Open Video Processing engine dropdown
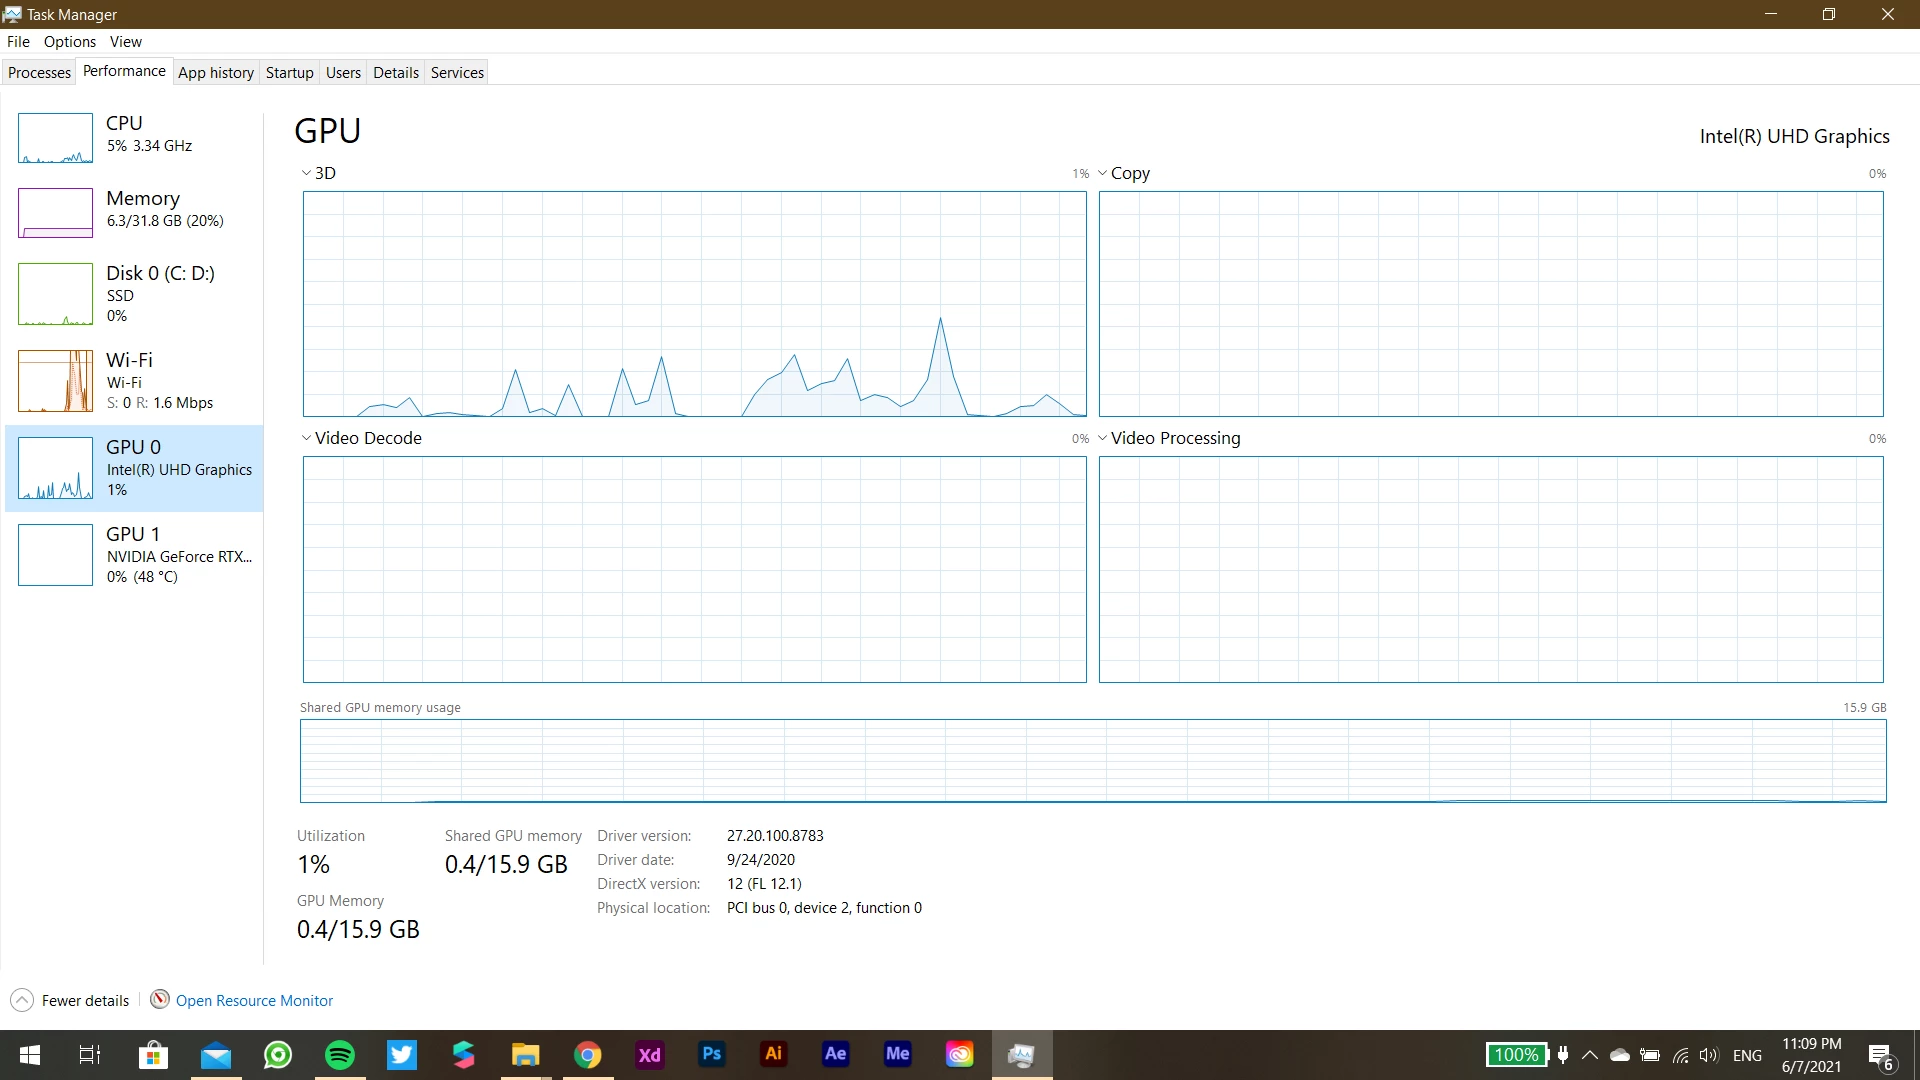Screen dimensions: 1920x1080 click(1168, 438)
